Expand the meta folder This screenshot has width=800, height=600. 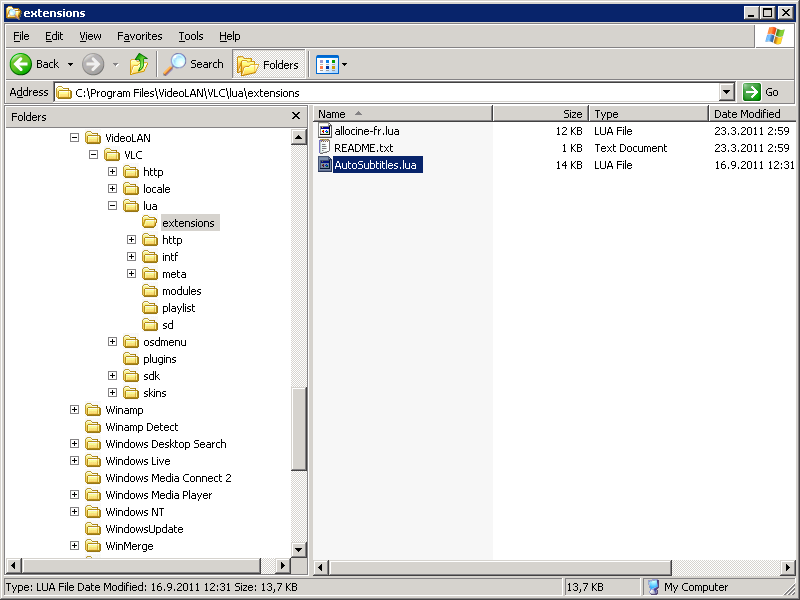click(131, 274)
